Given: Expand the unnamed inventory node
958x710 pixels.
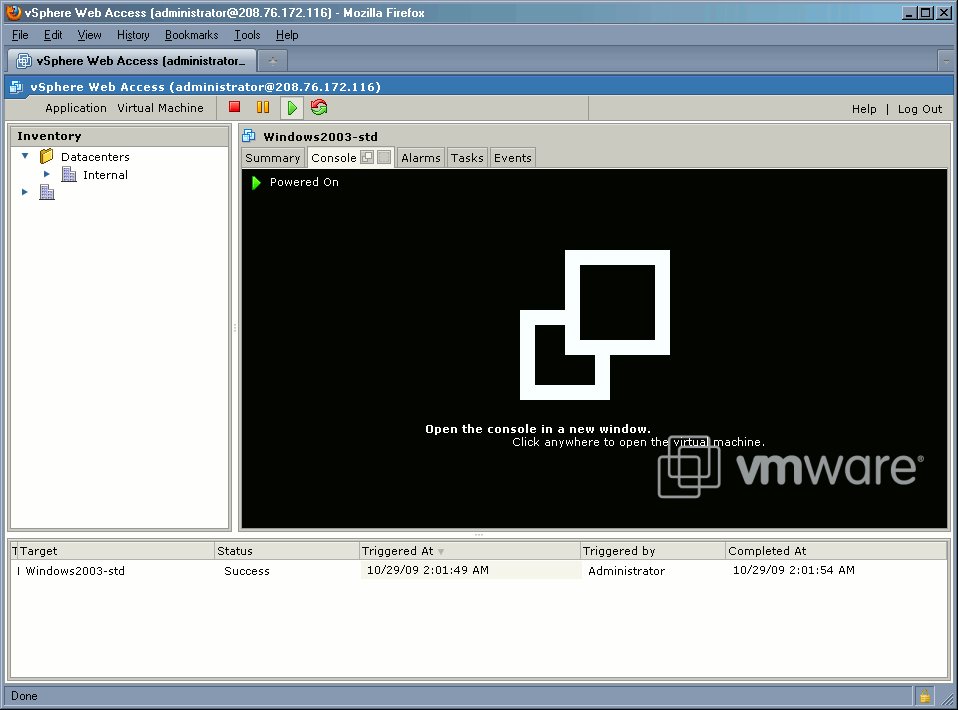Looking at the screenshot, I should coord(24,192).
